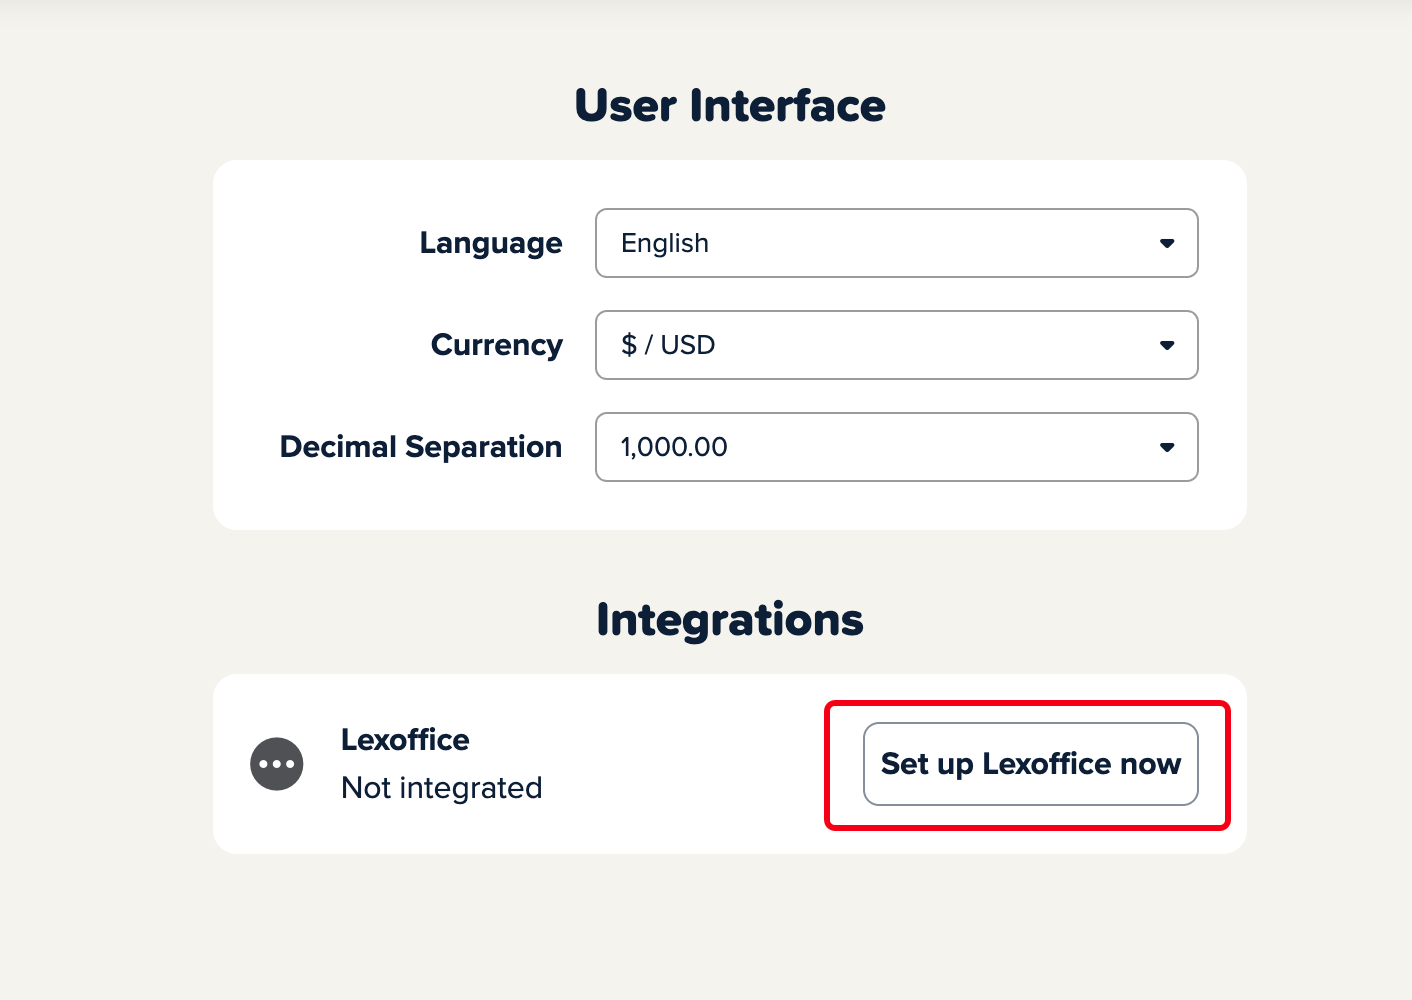This screenshot has width=1412, height=1000.
Task: Click the Not integrated status text
Action: 442,788
